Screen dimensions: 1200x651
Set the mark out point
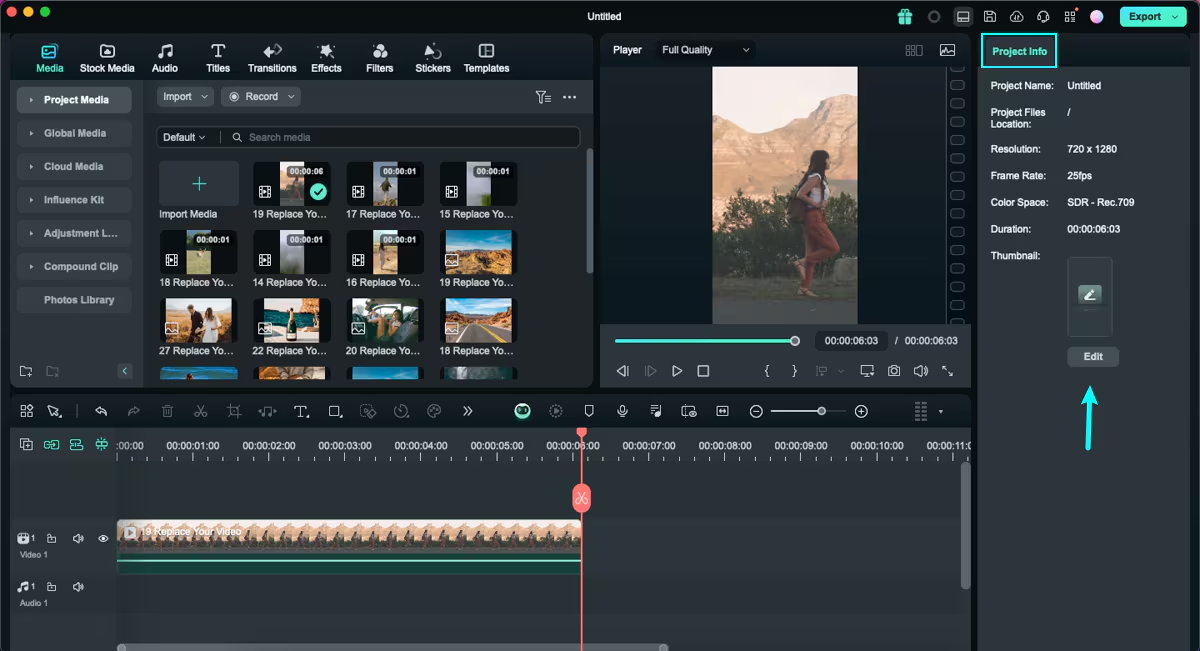coord(794,371)
